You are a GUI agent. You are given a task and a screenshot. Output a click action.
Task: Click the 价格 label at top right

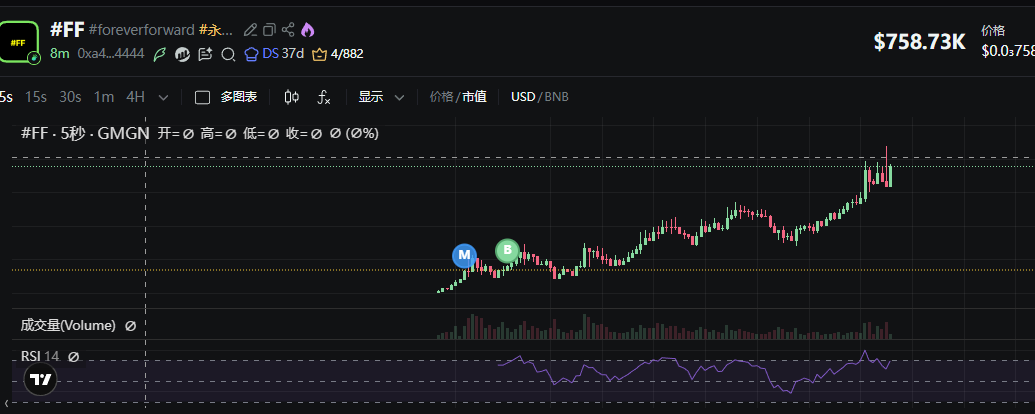993,30
